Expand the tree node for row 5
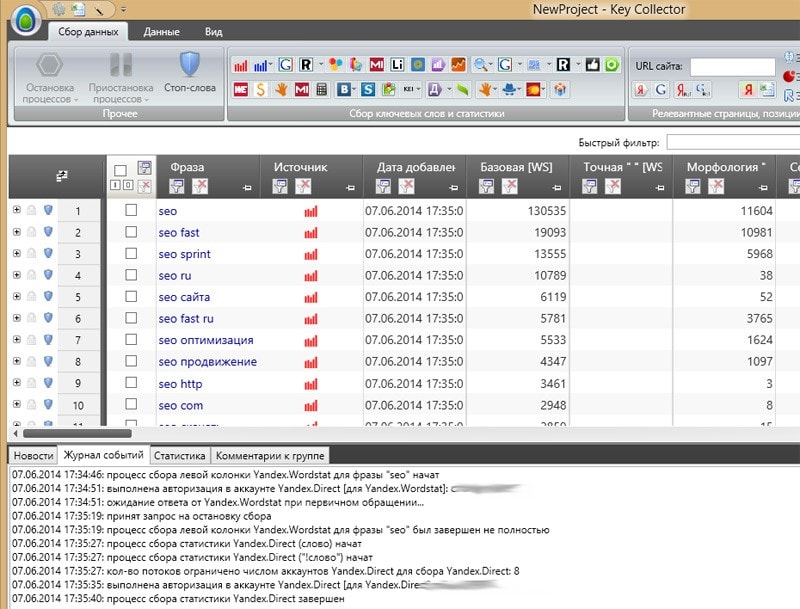This screenshot has width=800, height=609. [x=16, y=297]
